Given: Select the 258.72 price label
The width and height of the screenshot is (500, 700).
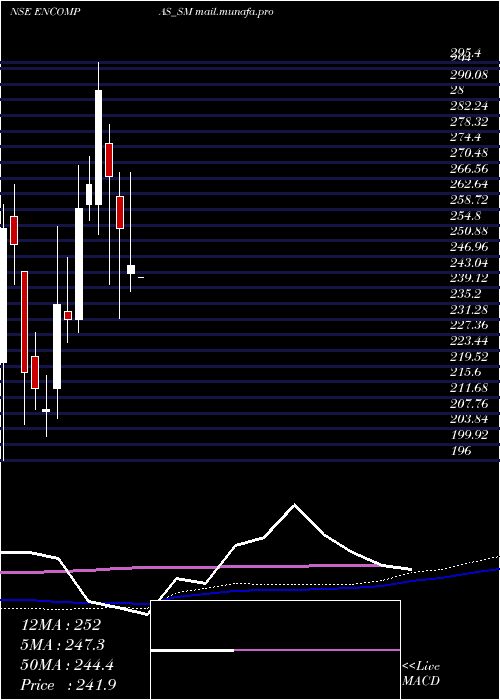Looking at the screenshot, I should [x=469, y=200].
